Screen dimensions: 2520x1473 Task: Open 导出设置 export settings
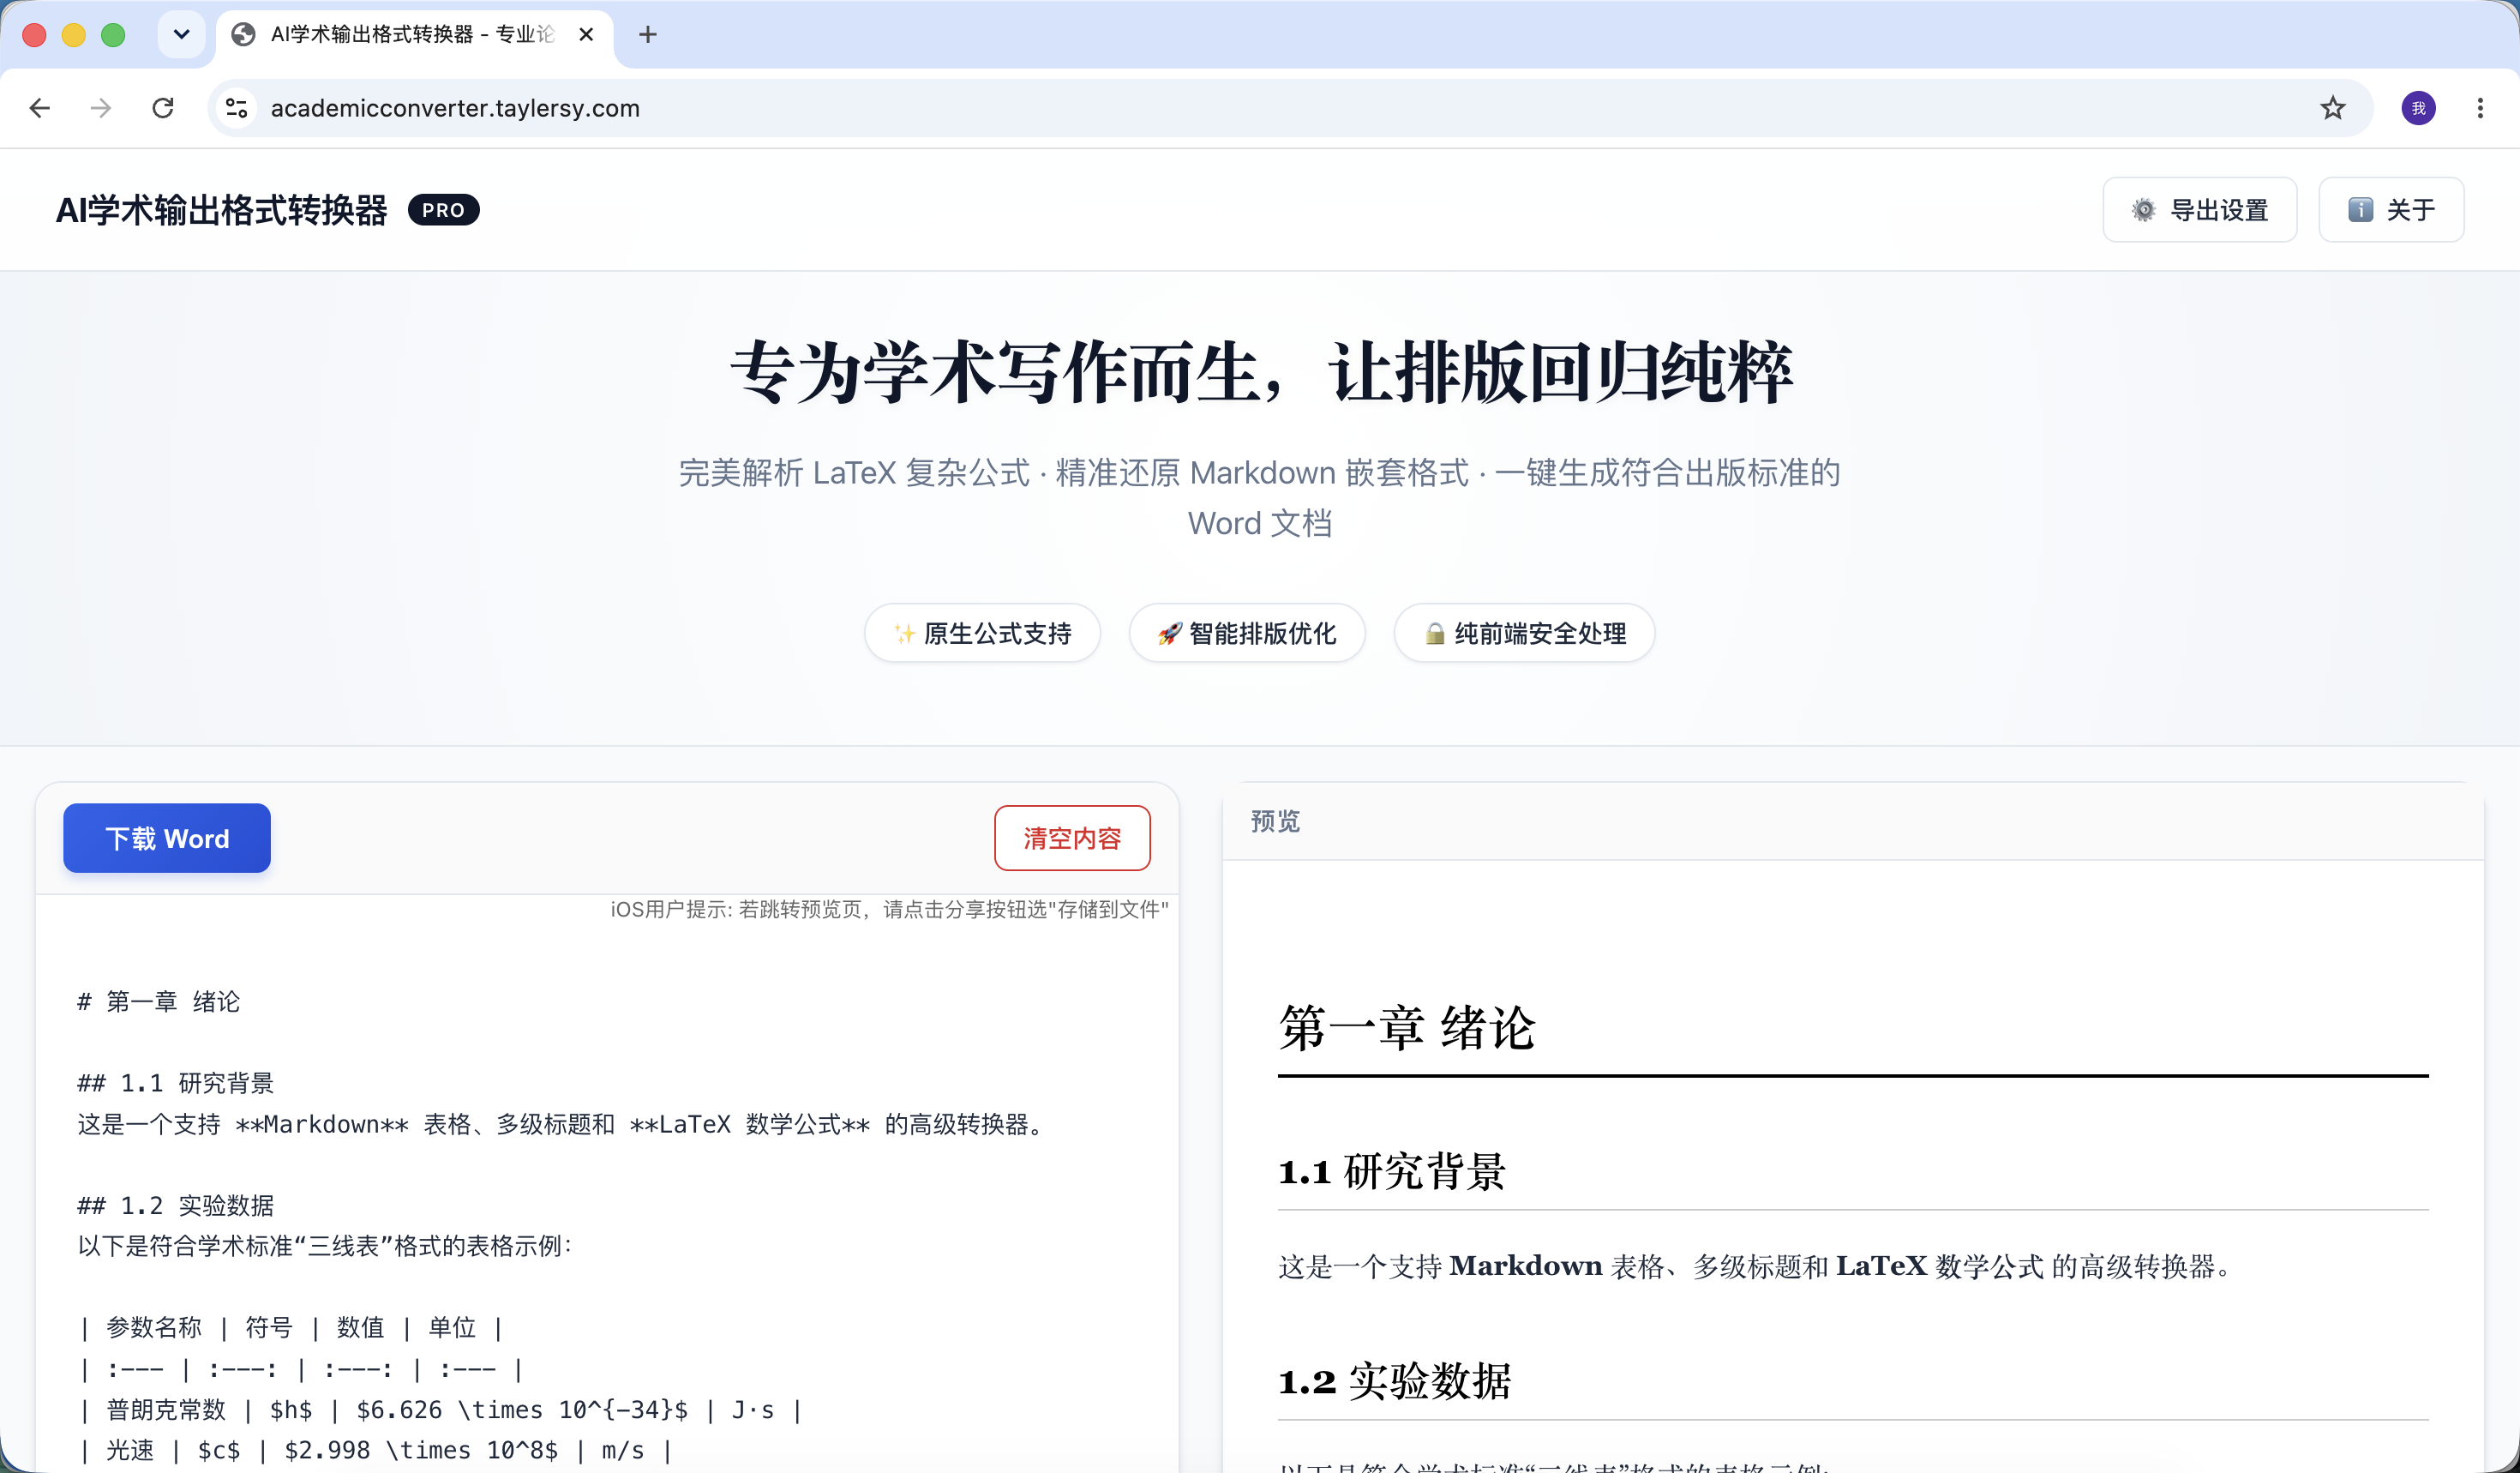2199,210
